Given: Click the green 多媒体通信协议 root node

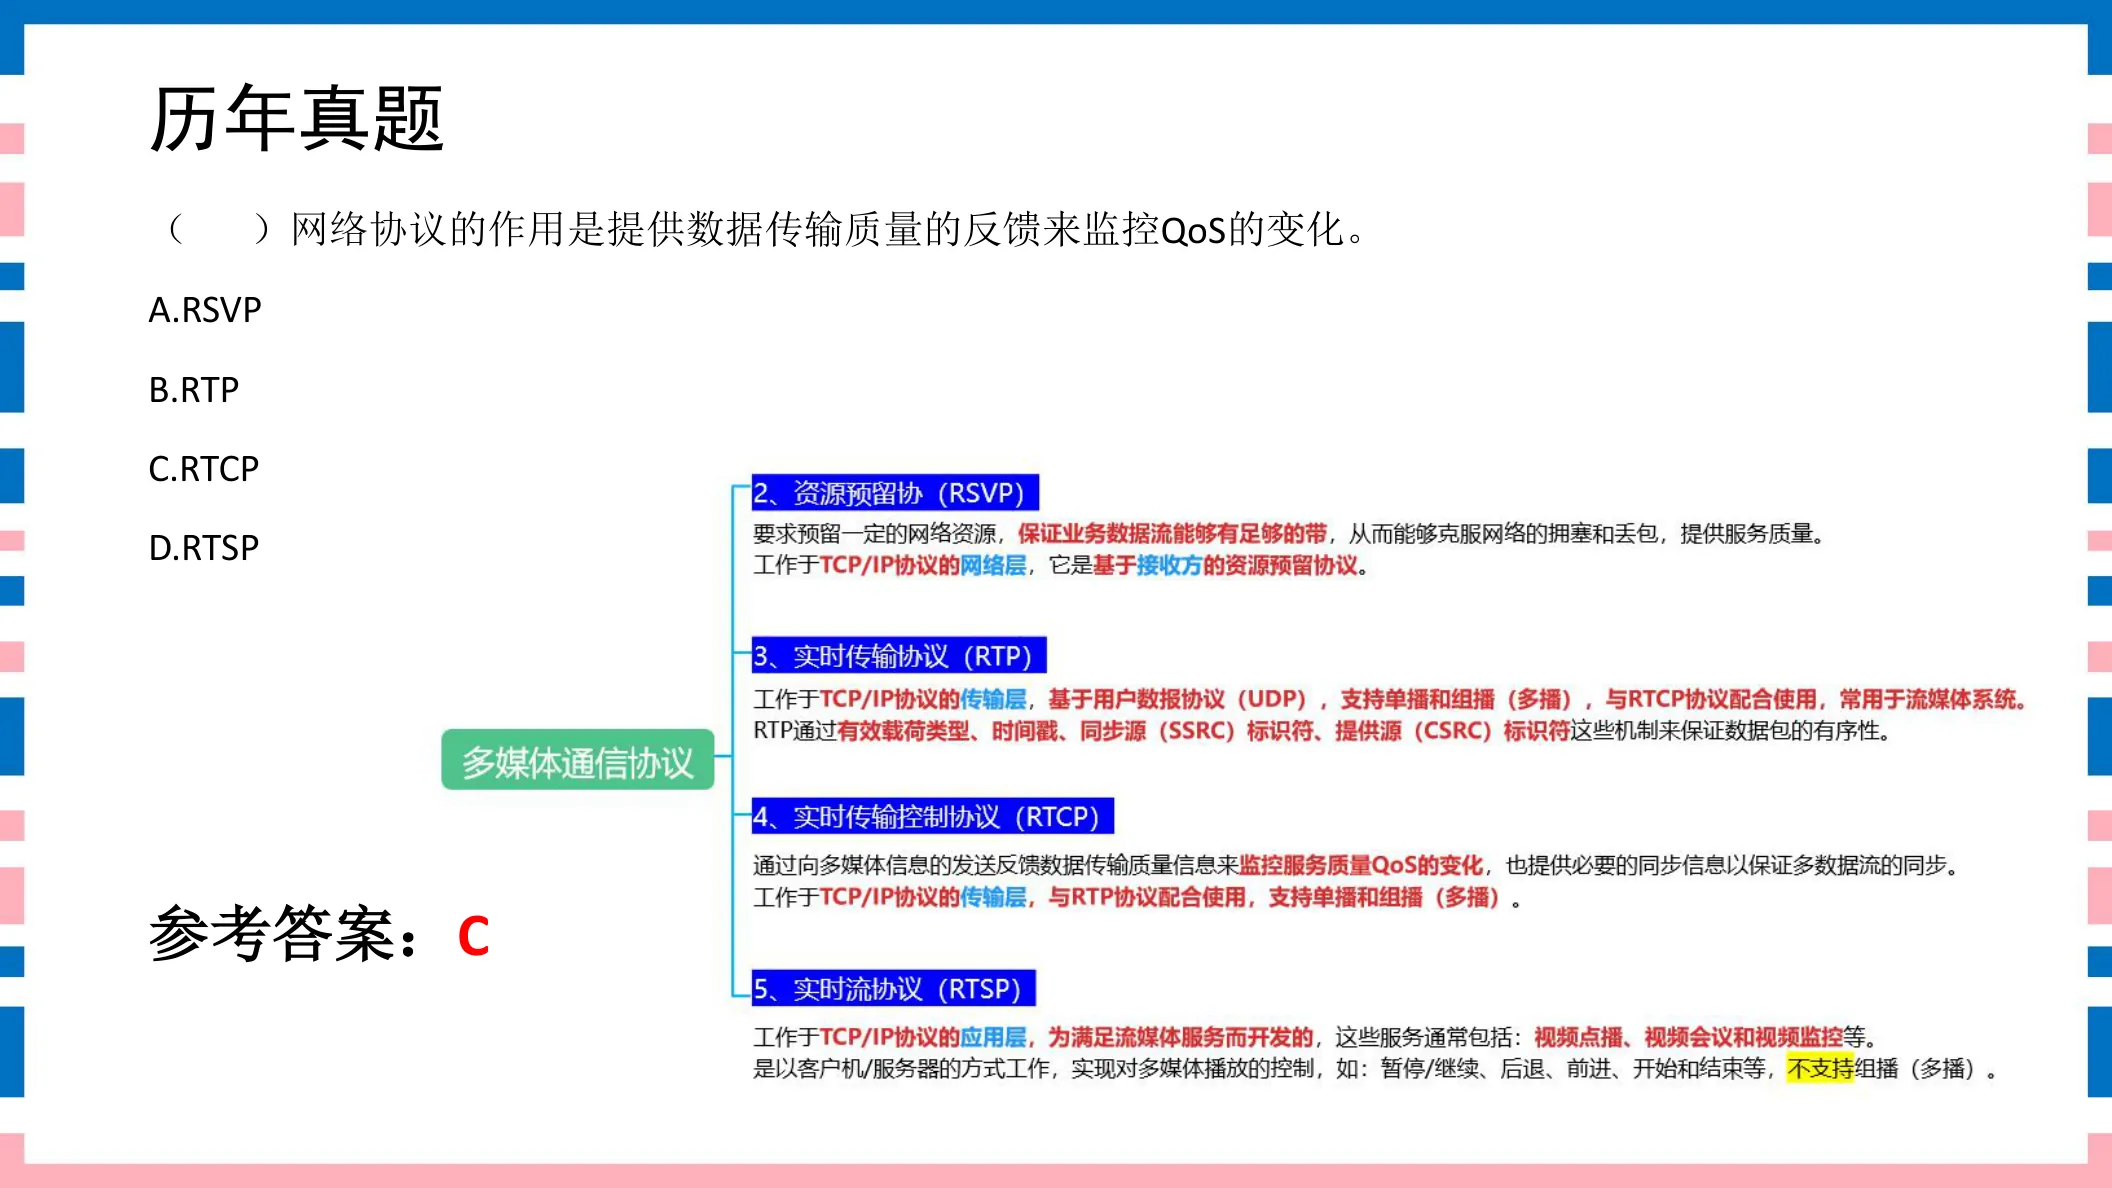Looking at the screenshot, I should click(x=578, y=760).
